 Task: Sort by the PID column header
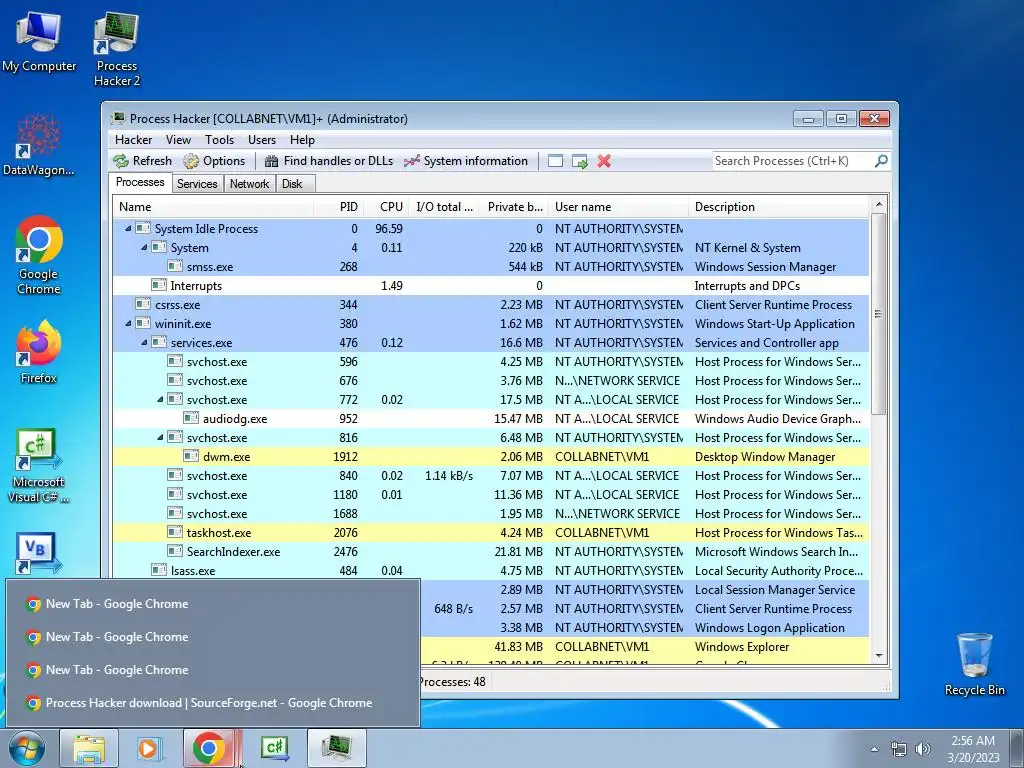coord(339,207)
